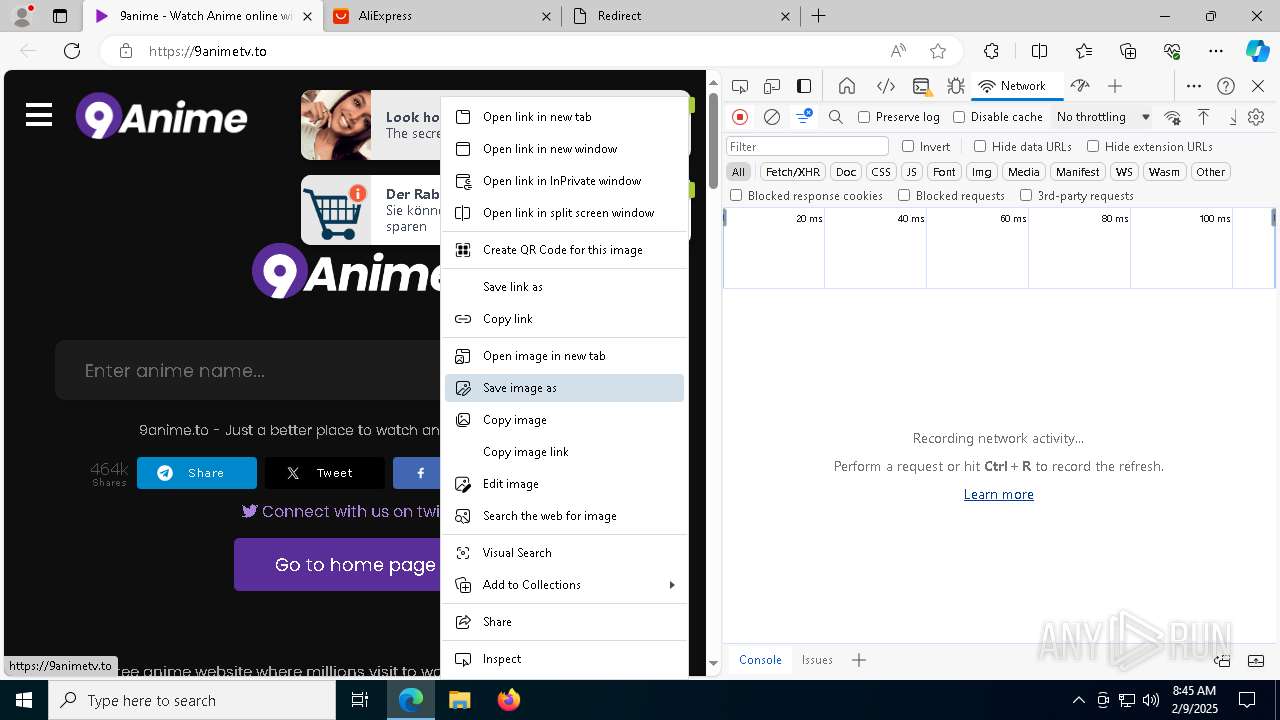
Task: Enable Disable cache checkbox
Action: [x=959, y=117]
